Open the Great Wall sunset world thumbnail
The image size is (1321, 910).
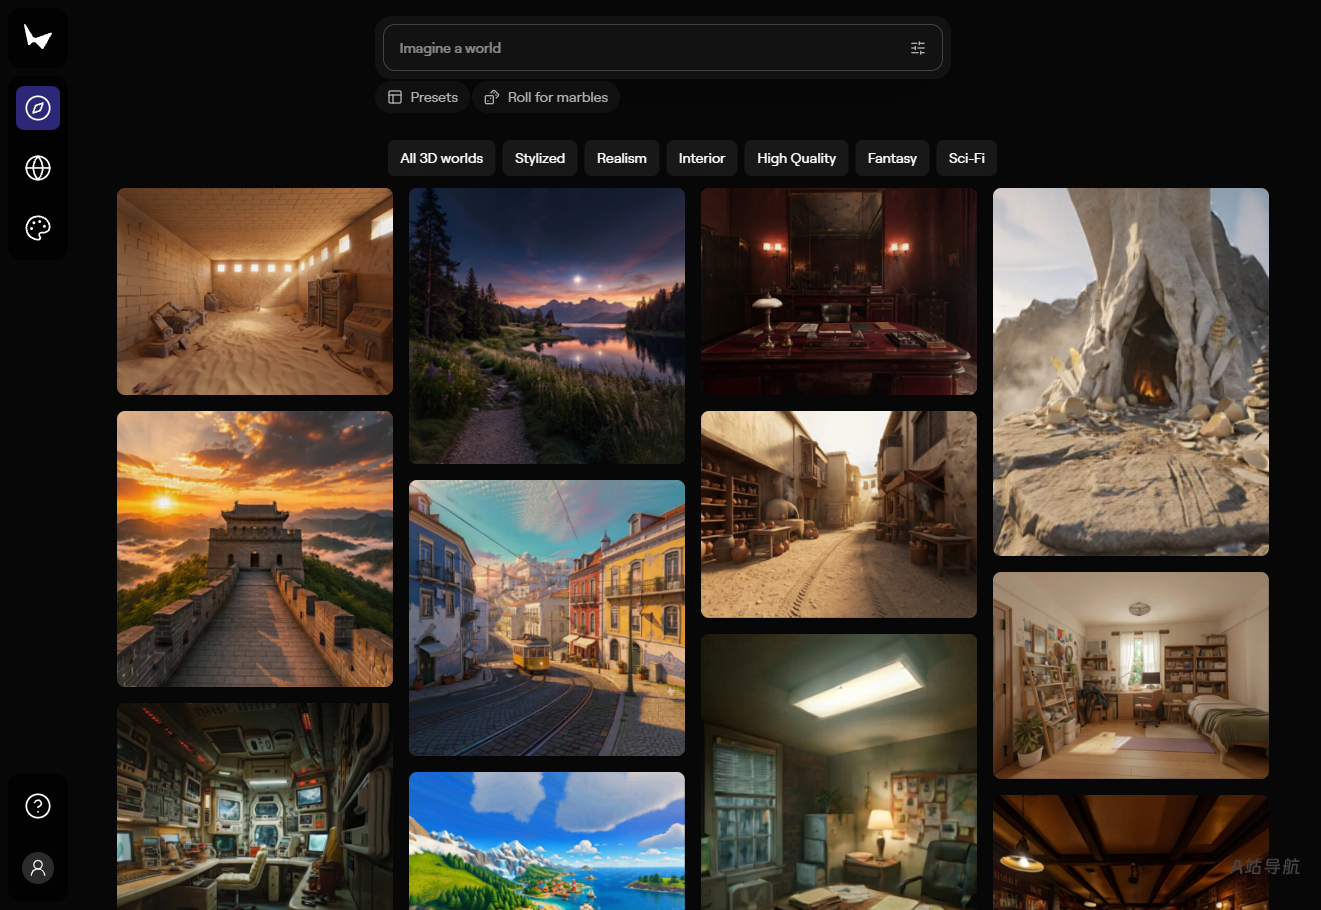click(255, 549)
